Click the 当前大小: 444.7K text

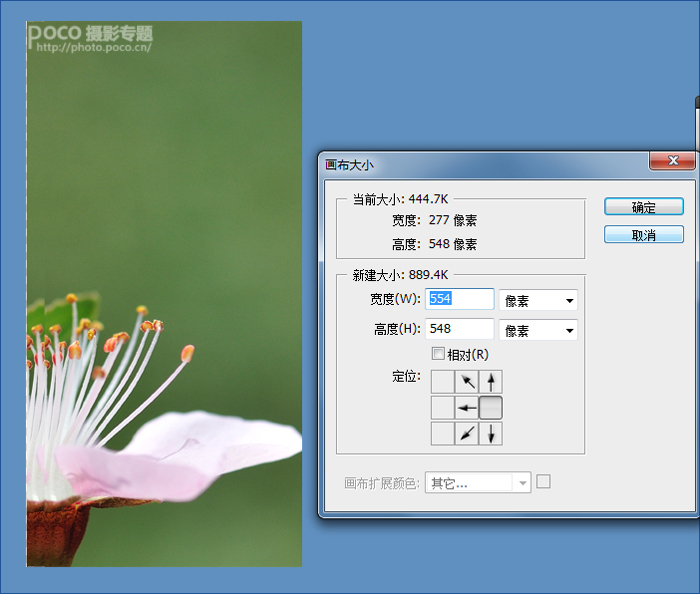coord(400,199)
